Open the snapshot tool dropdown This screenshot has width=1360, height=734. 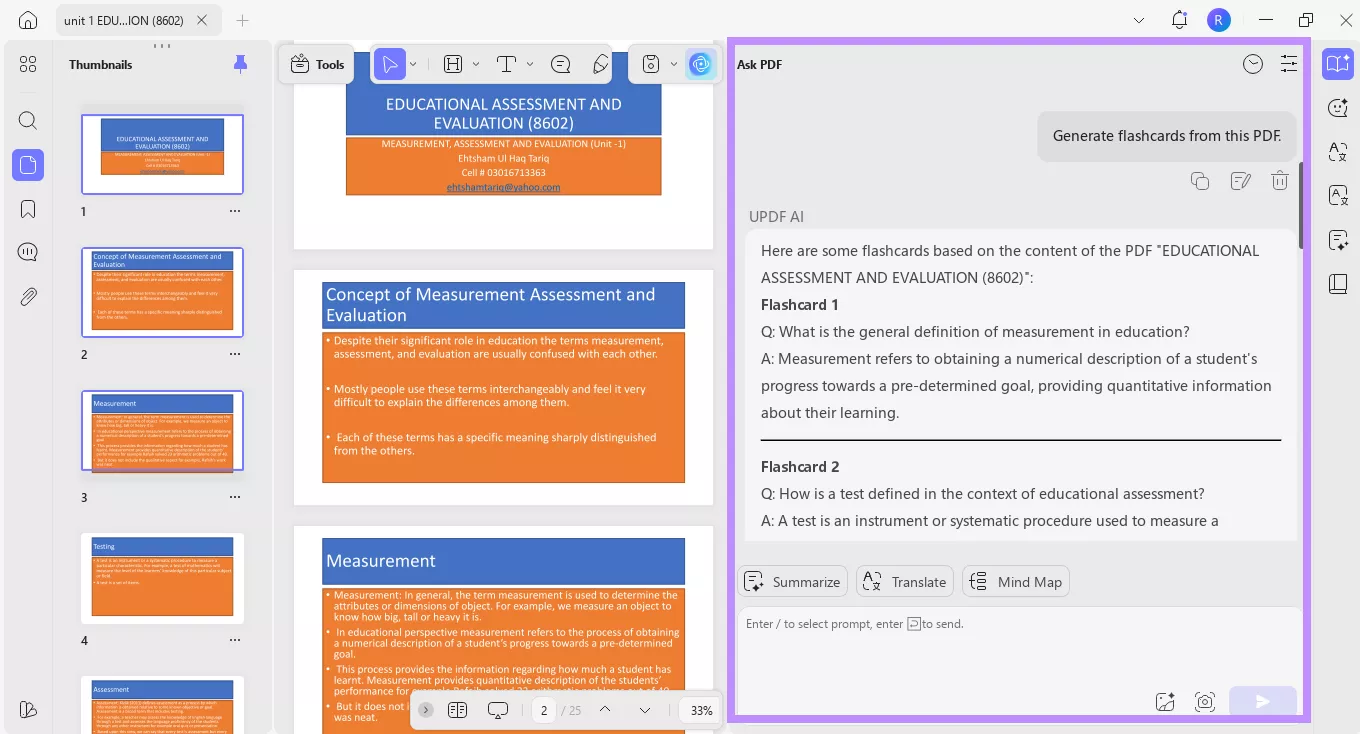[674, 63]
